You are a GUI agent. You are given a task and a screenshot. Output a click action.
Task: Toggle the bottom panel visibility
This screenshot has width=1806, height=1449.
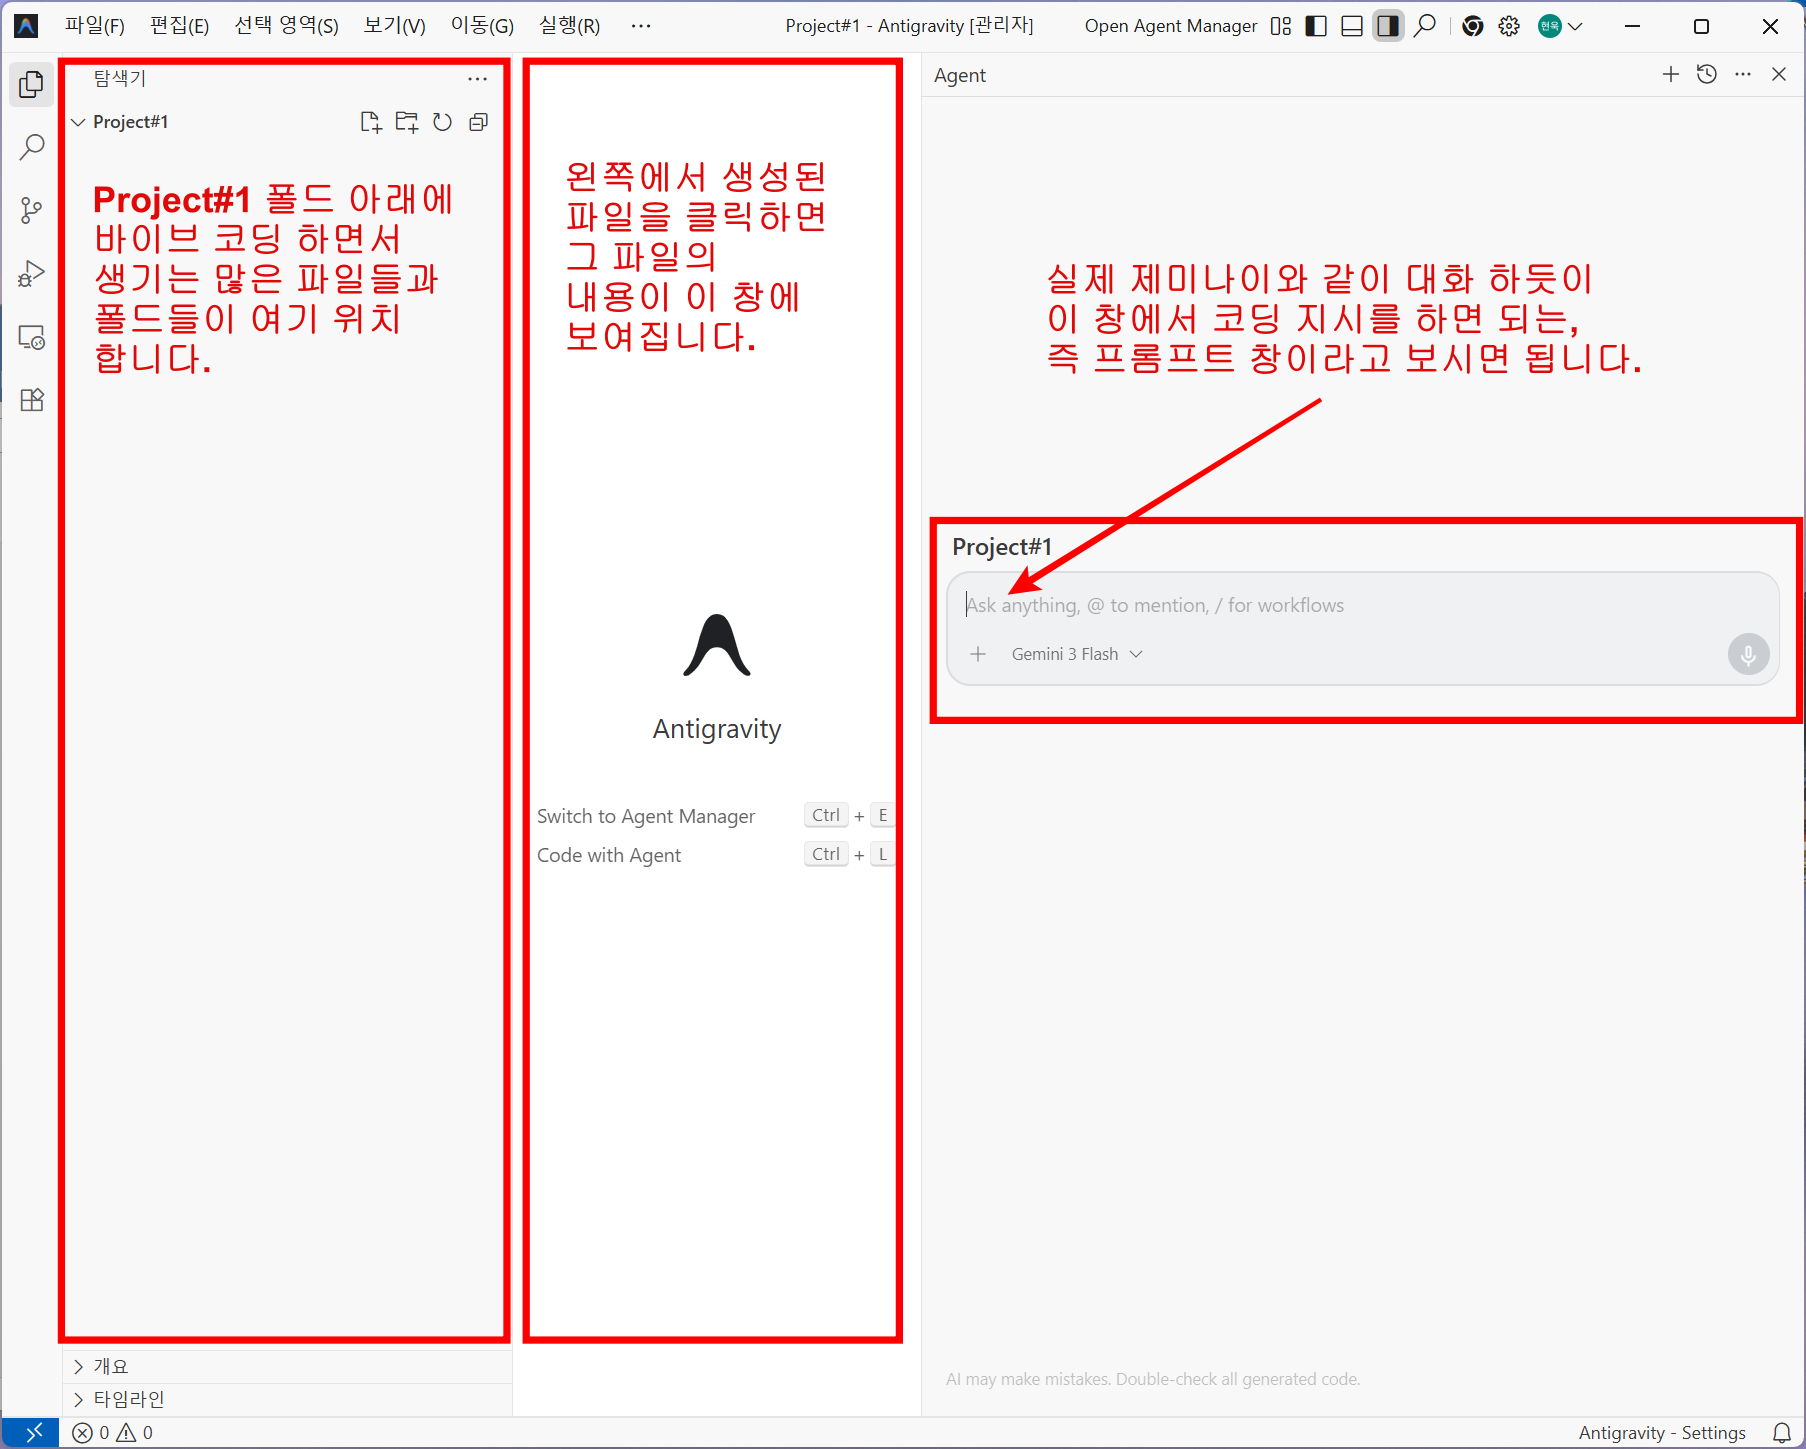point(1352,26)
